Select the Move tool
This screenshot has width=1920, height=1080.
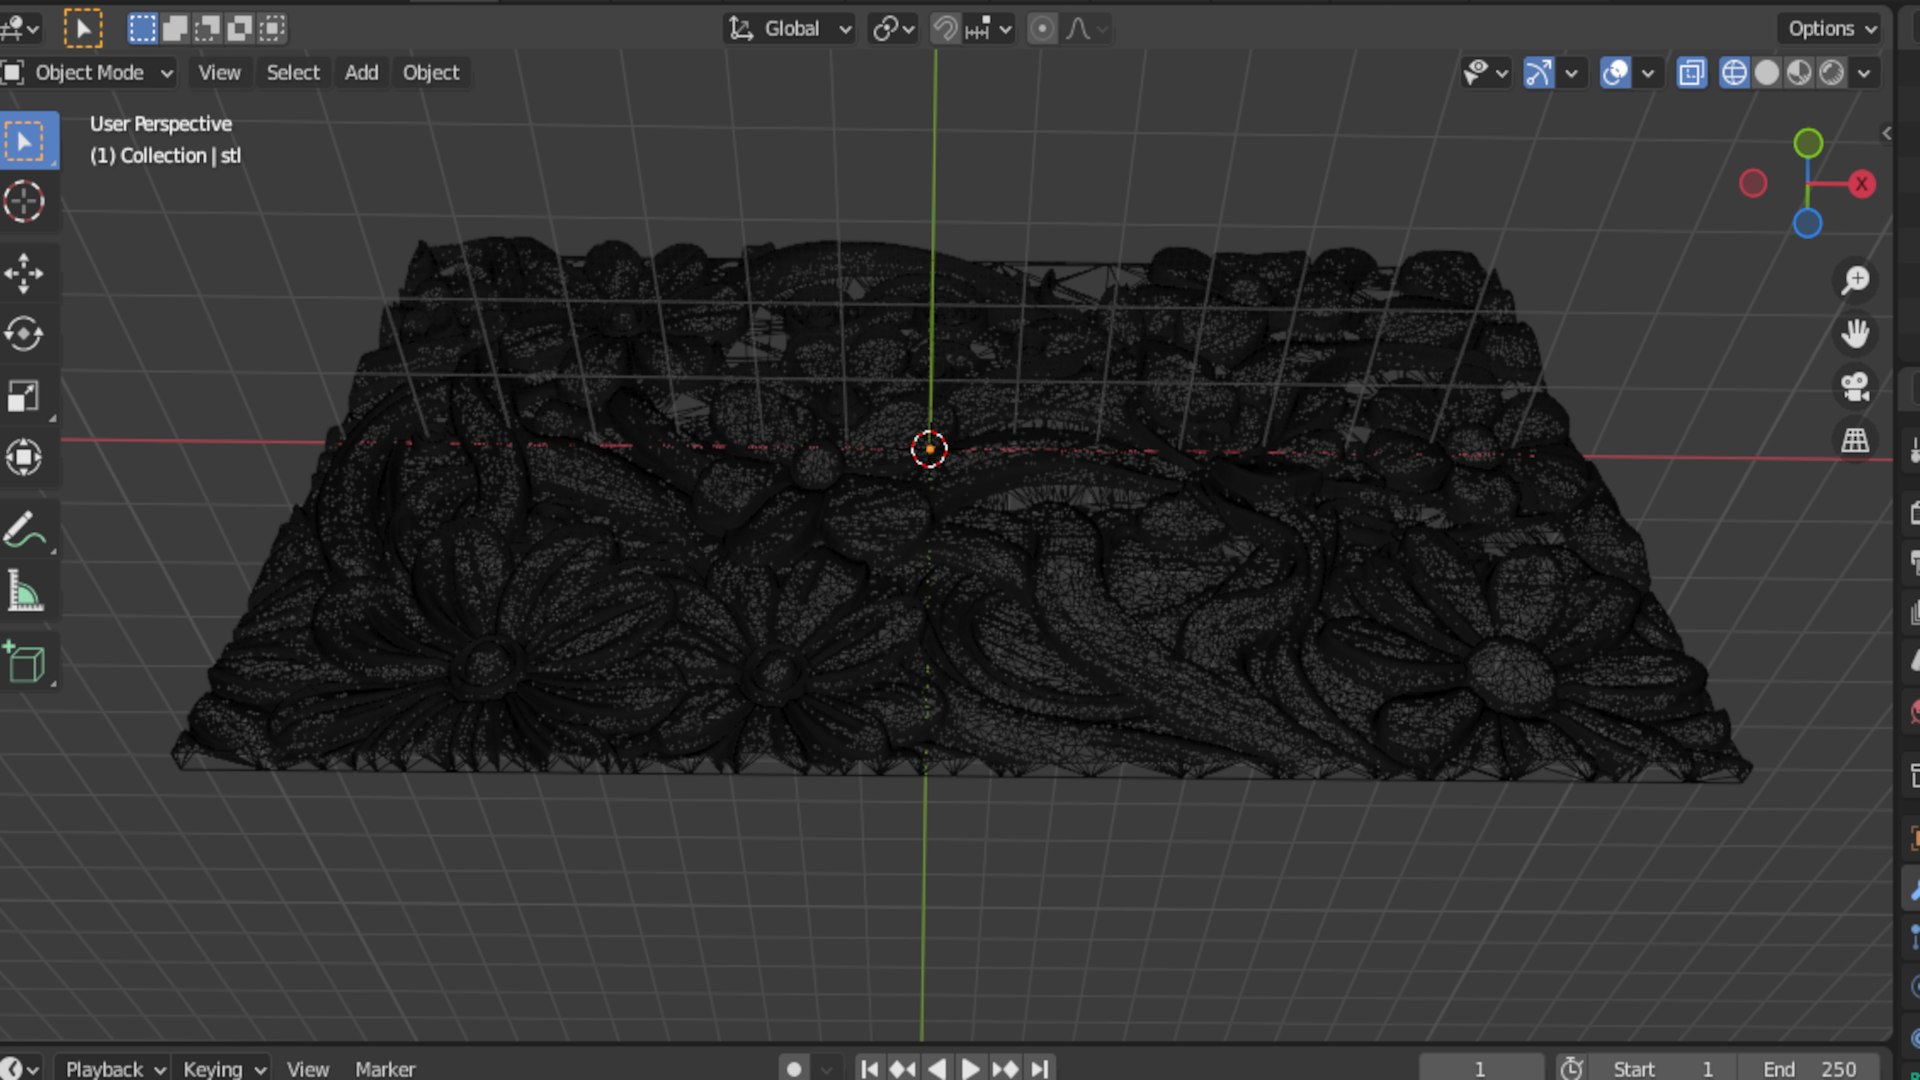point(25,274)
